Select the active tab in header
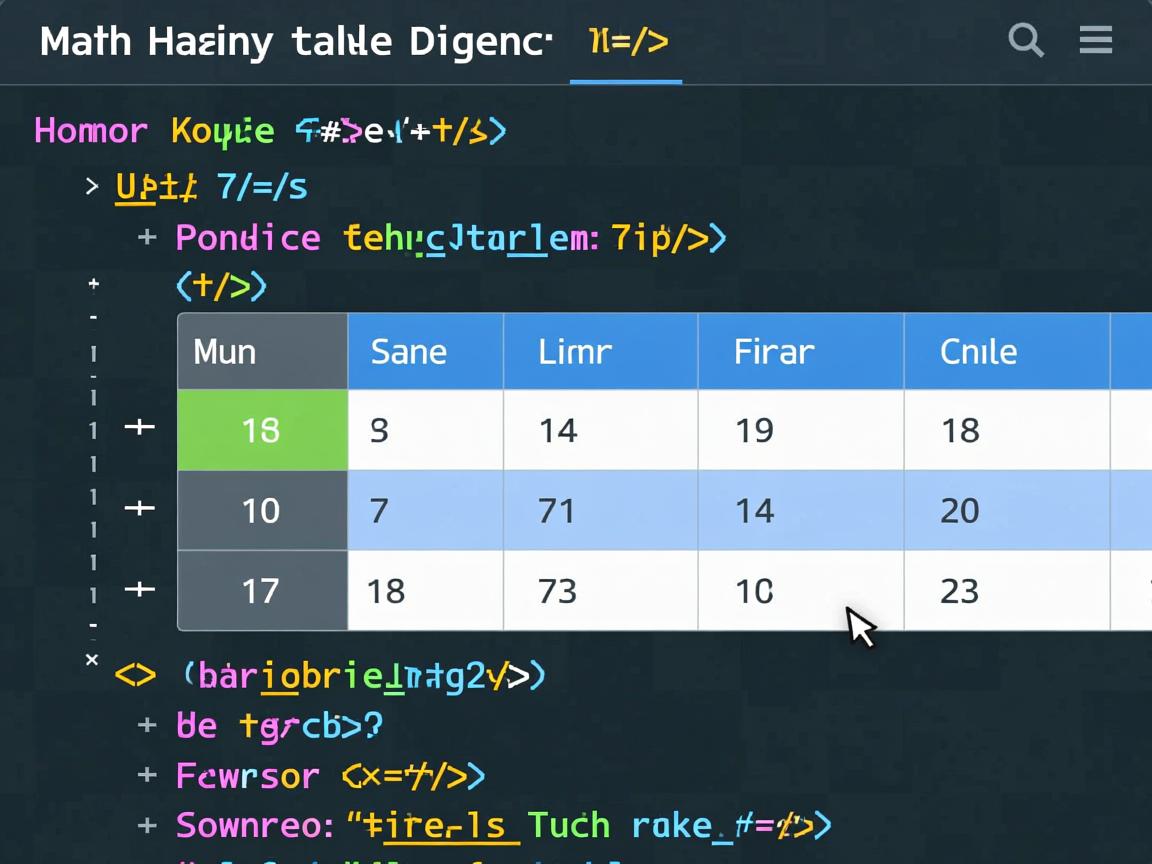The image size is (1152, 864). [627, 42]
